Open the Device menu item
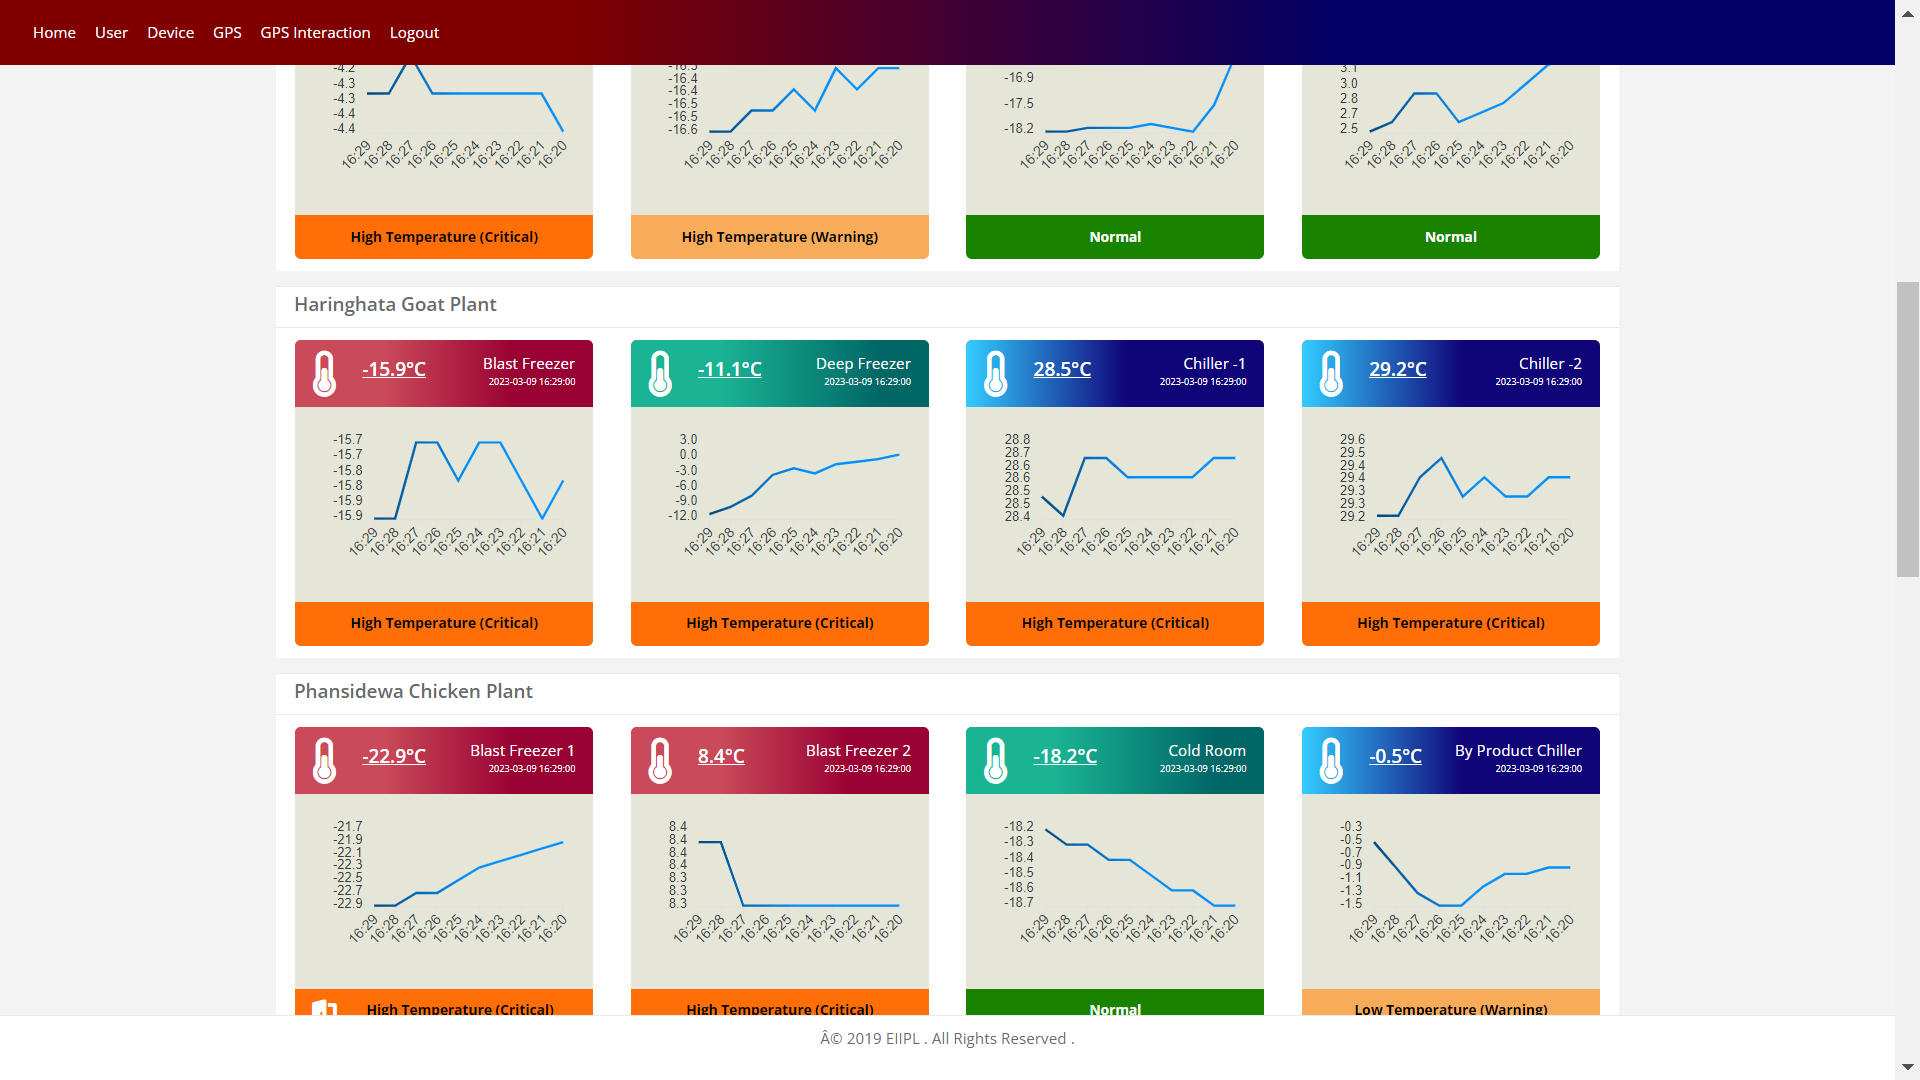 (170, 32)
